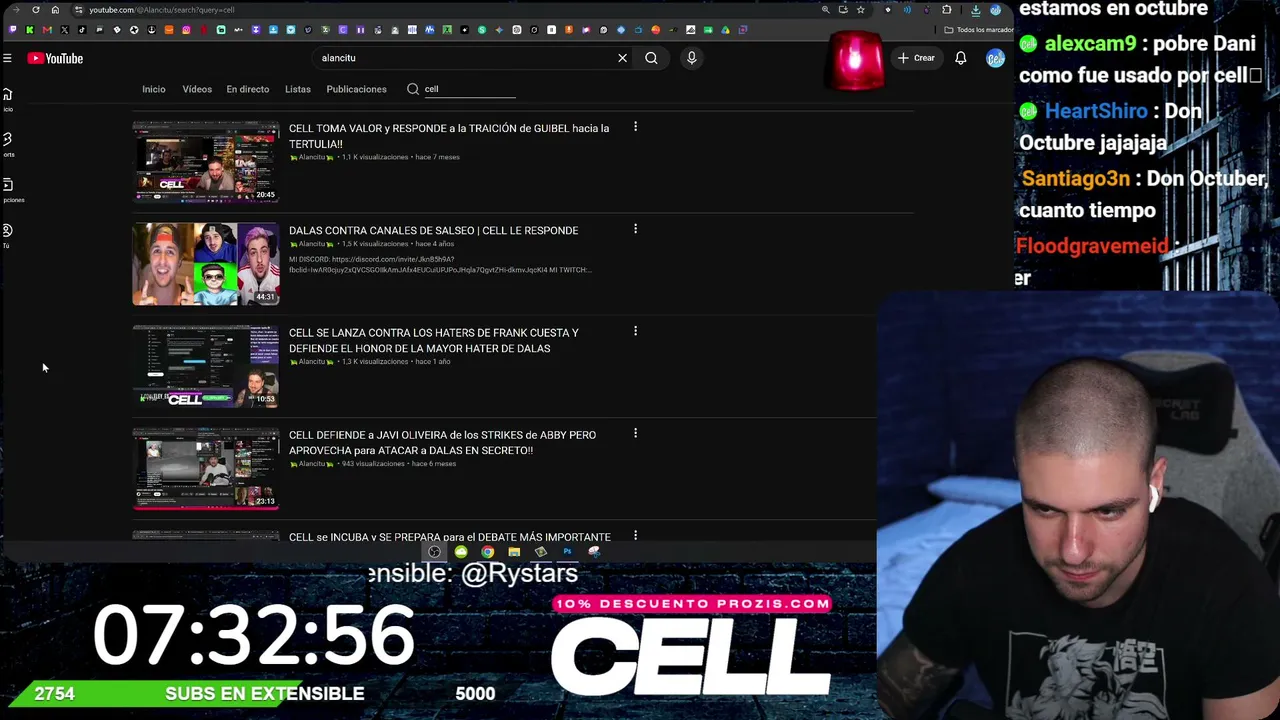Viewport: 1280px width, 720px height.
Task: Click the browser address bar URL
Action: pyautogui.click(x=162, y=10)
